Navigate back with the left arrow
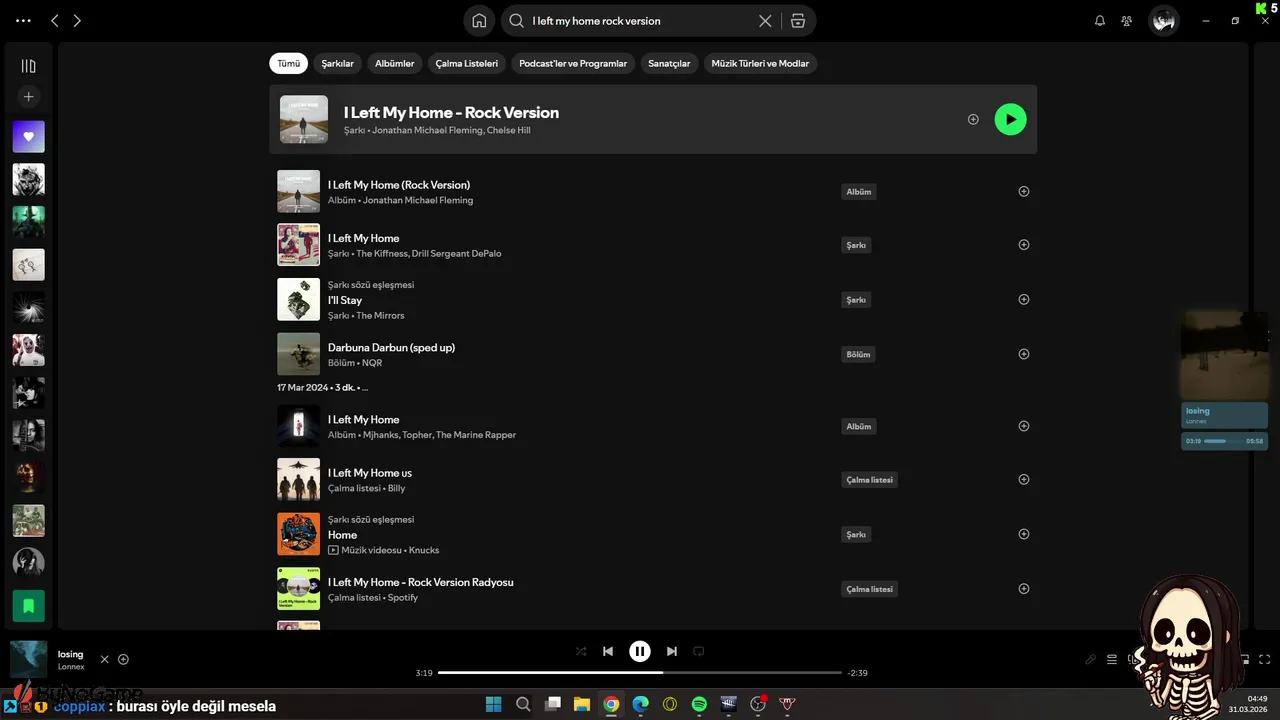This screenshot has height=720, width=1280. 55,20
